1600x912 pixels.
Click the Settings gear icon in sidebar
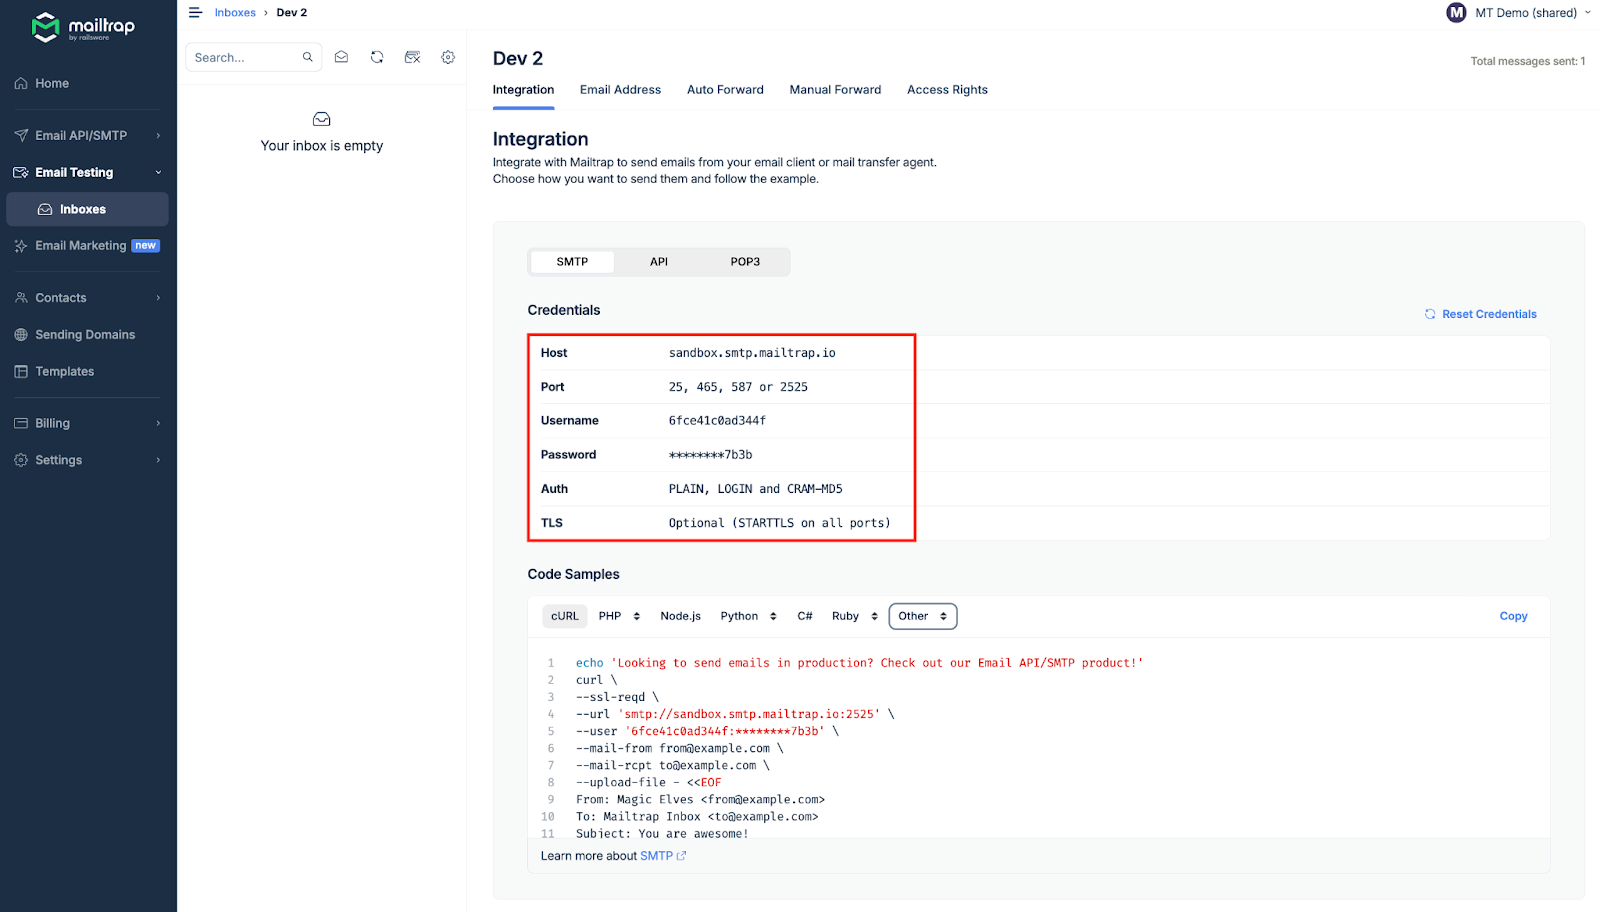pyautogui.click(x=21, y=460)
